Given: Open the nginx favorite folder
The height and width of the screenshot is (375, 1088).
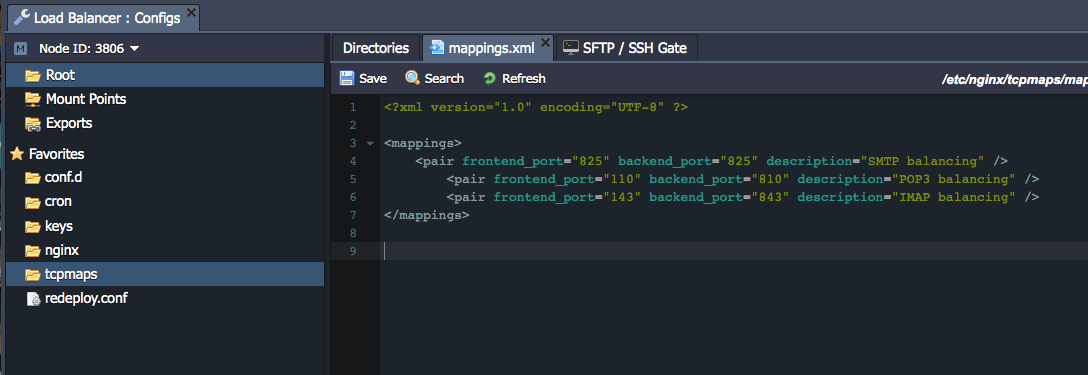Looking at the screenshot, I should pyautogui.click(x=62, y=250).
